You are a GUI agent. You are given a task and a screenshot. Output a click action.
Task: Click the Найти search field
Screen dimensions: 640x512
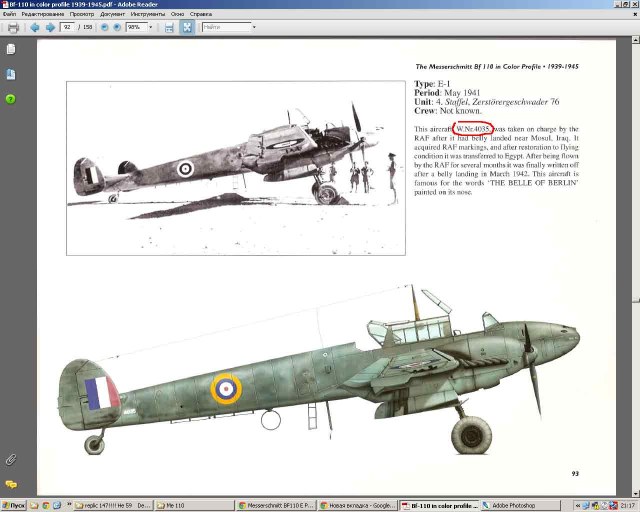tap(224, 27)
